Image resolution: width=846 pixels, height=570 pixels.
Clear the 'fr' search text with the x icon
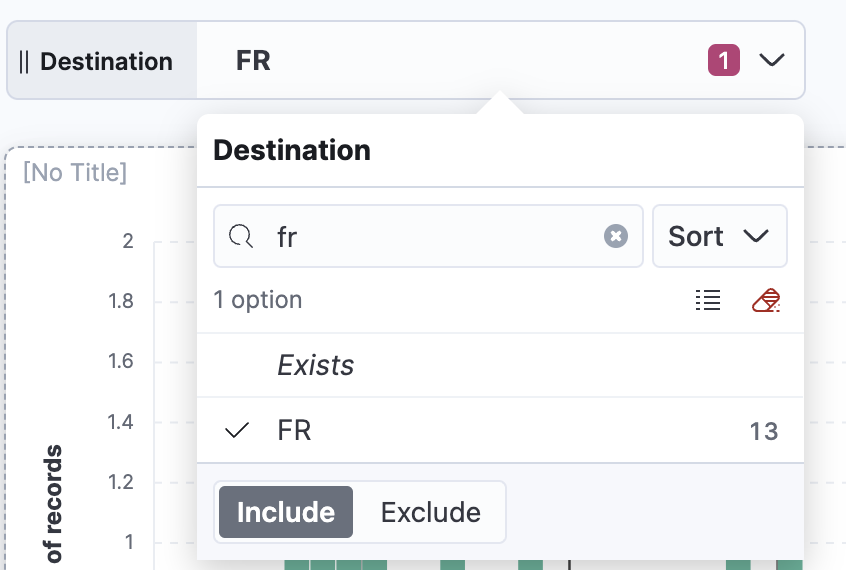(616, 236)
